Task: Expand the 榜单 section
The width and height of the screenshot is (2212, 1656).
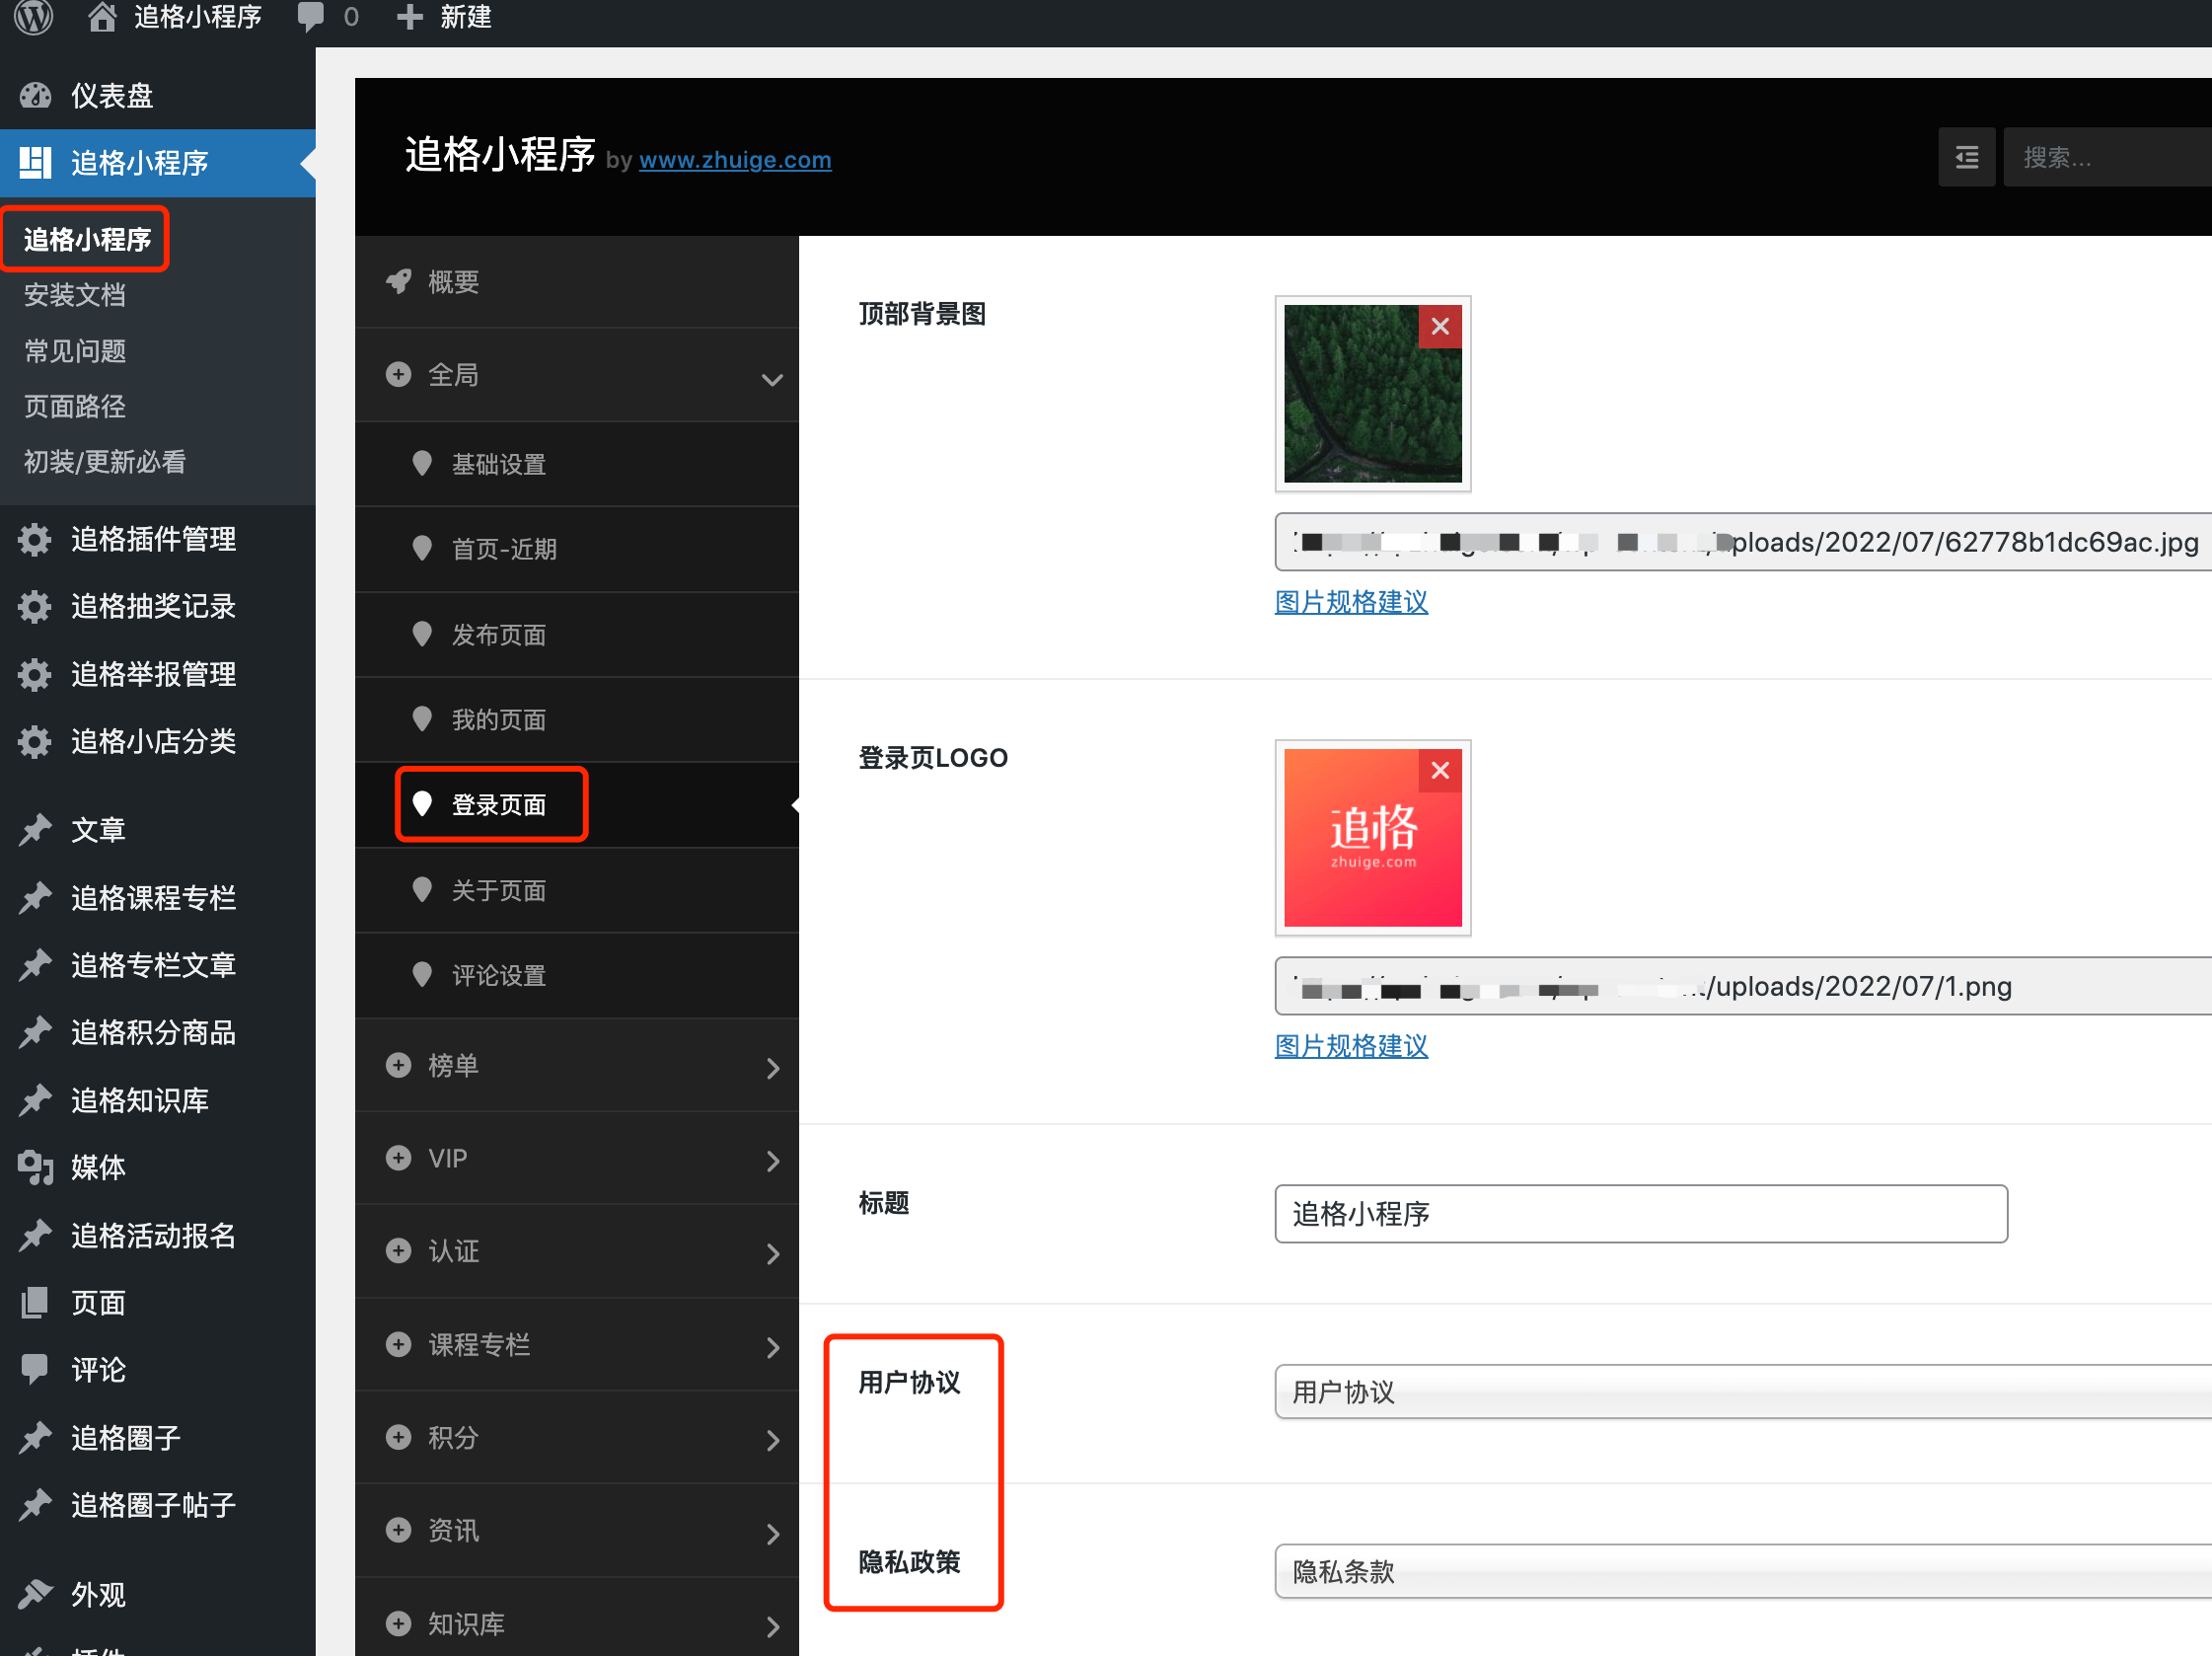Action: pyautogui.click(x=577, y=1066)
